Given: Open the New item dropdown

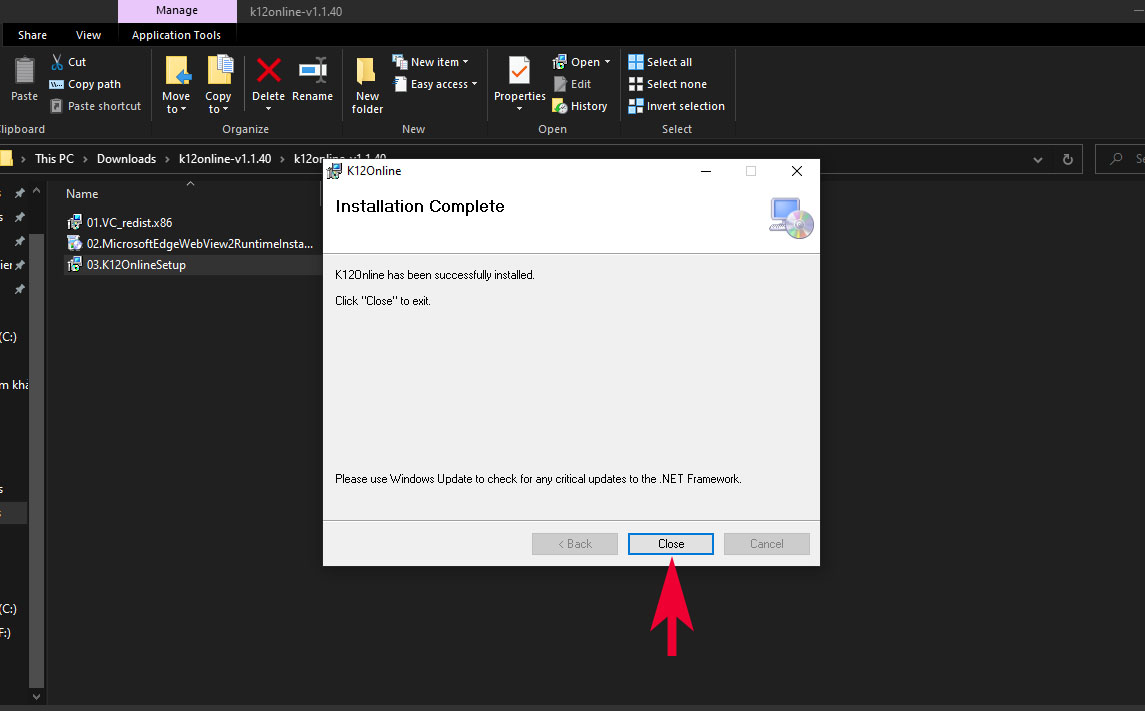Looking at the screenshot, I should [x=431, y=62].
